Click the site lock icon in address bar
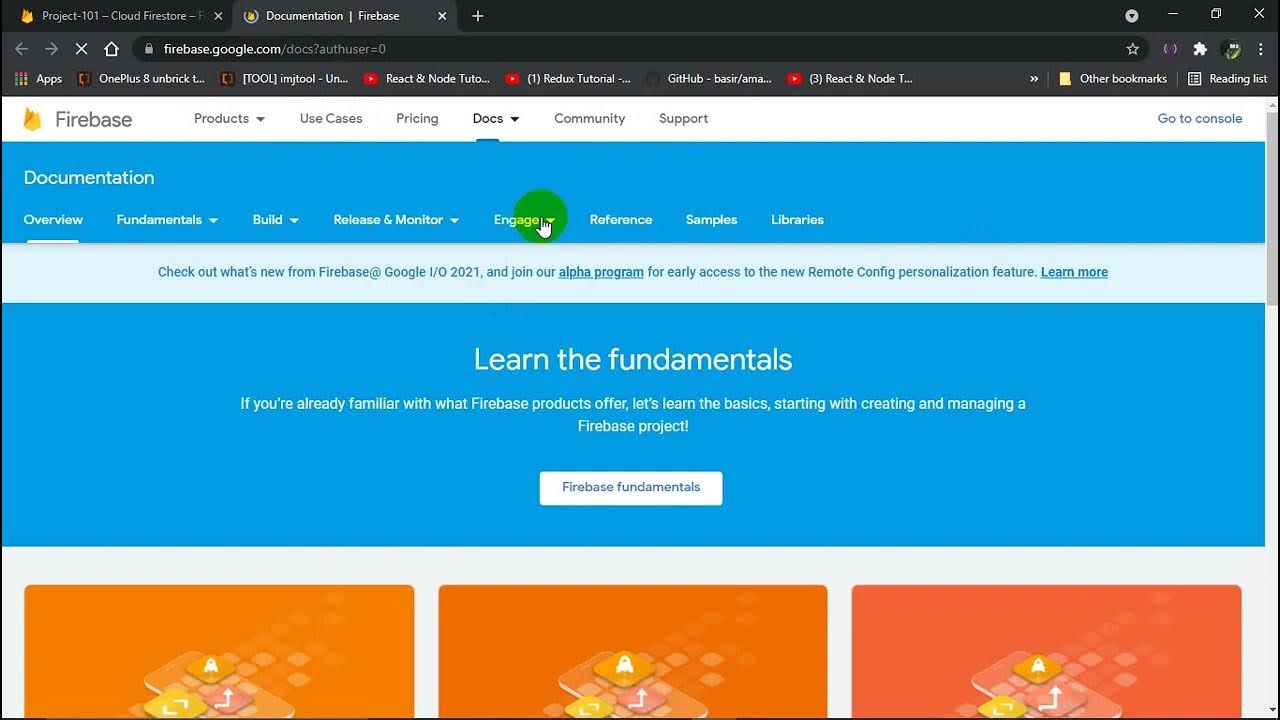The width and height of the screenshot is (1280, 720). [x=149, y=49]
